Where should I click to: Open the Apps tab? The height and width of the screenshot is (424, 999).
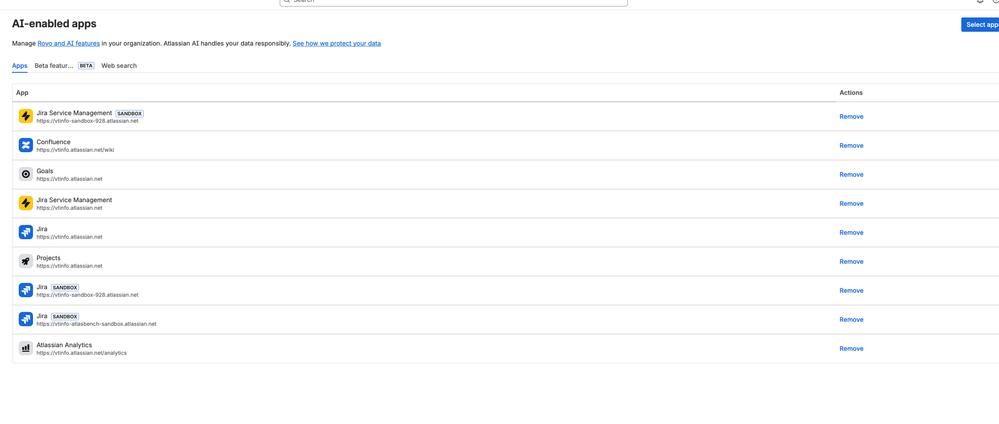coord(20,66)
